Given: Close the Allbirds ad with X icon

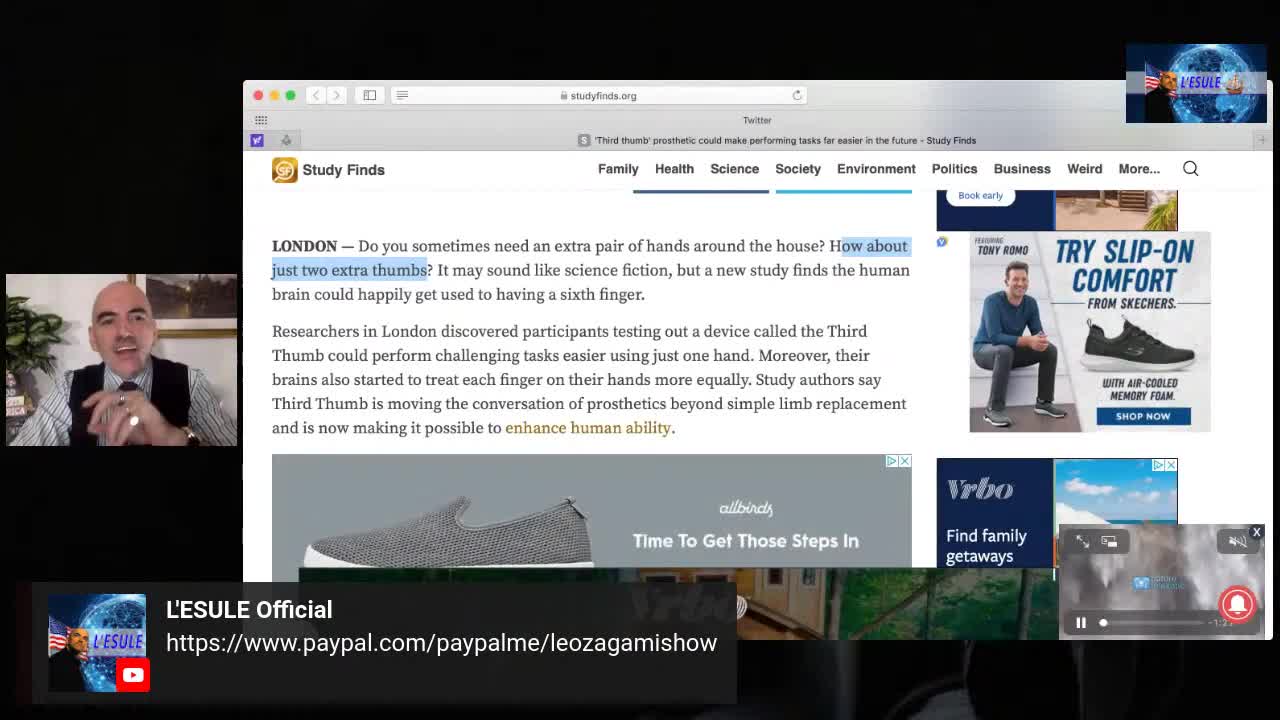Looking at the screenshot, I should point(904,461).
